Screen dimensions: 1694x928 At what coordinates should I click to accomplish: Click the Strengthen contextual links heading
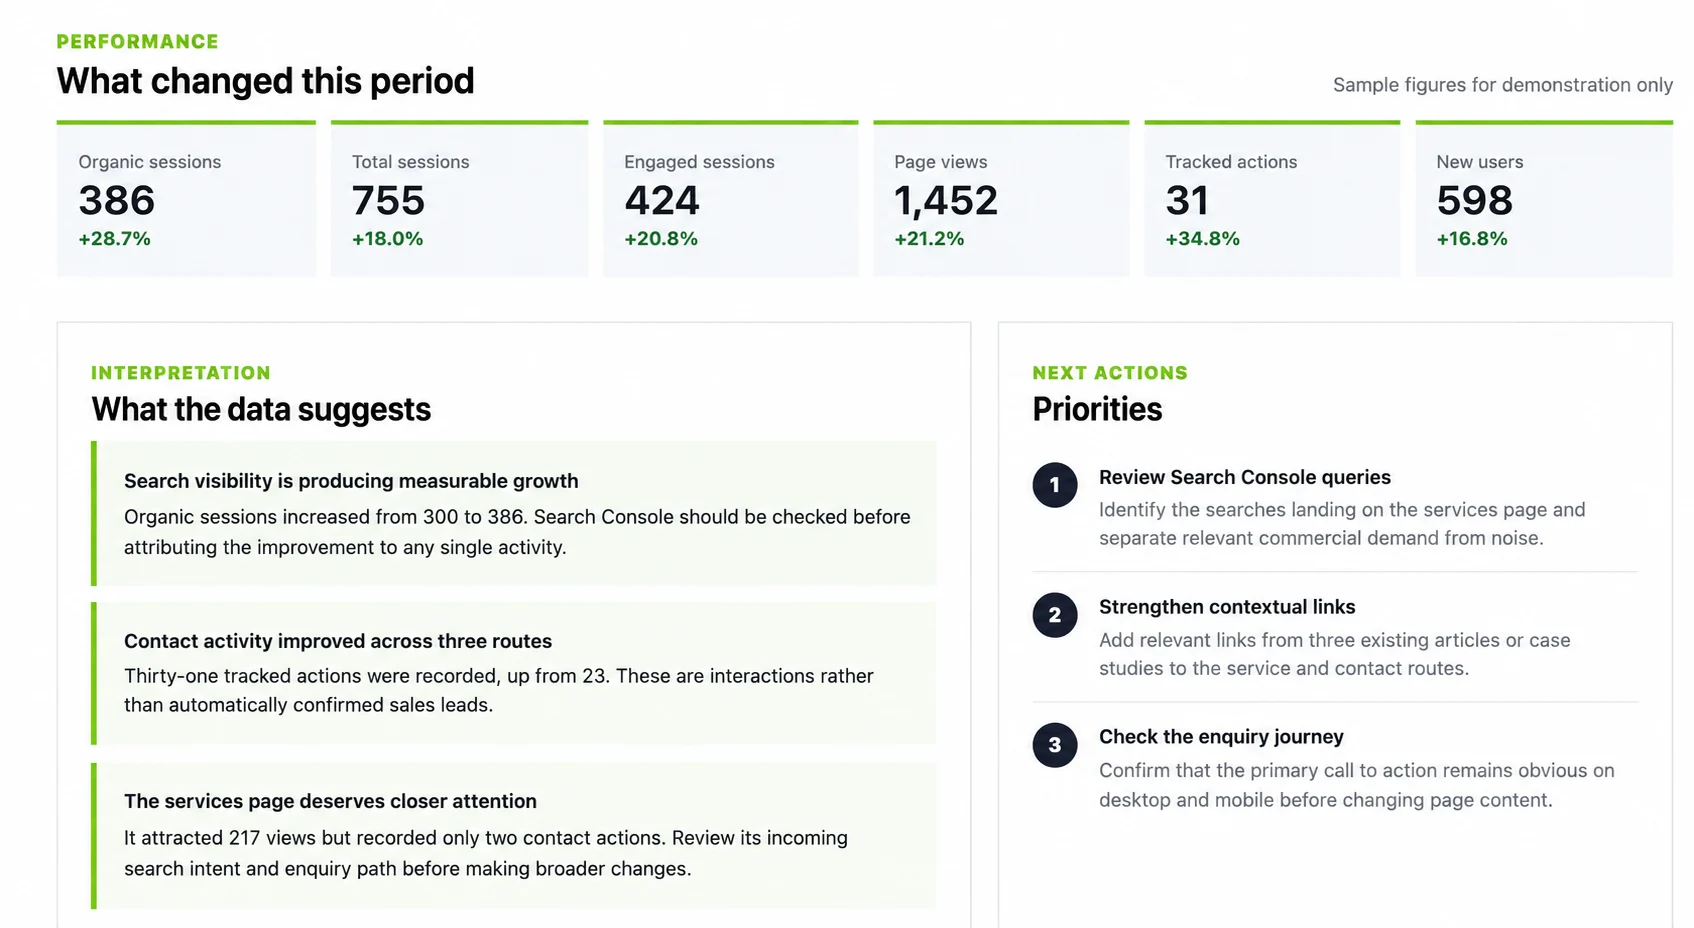pyautogui.click(x=1227, y=607)
